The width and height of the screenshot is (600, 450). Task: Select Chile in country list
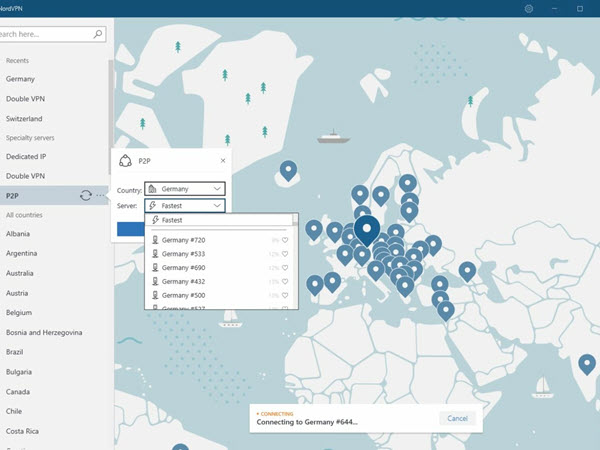pos(14,411)
